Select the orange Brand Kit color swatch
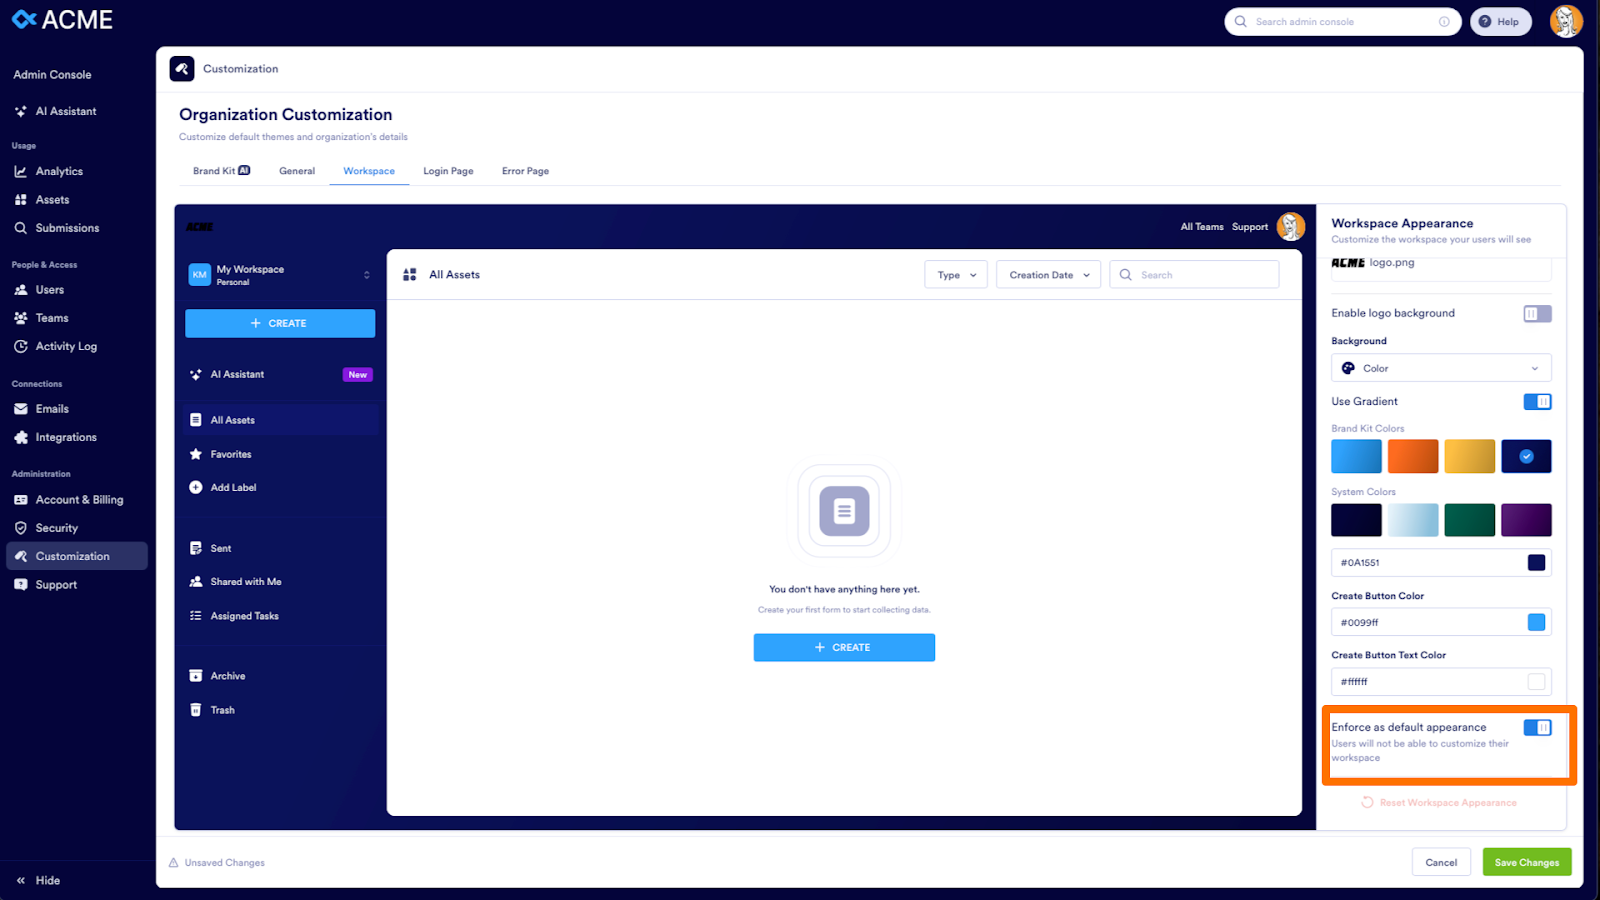Screen dimensions: 1600x900 tap(1413, 456)
